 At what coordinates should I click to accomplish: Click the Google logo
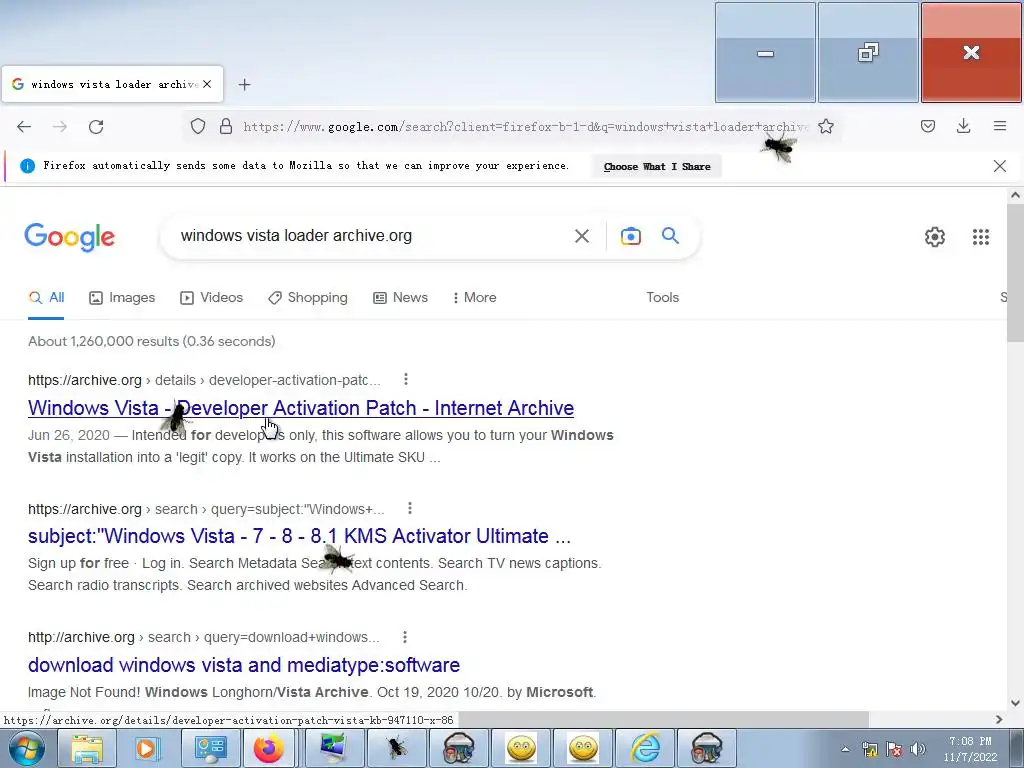click(x=70, y=236)
